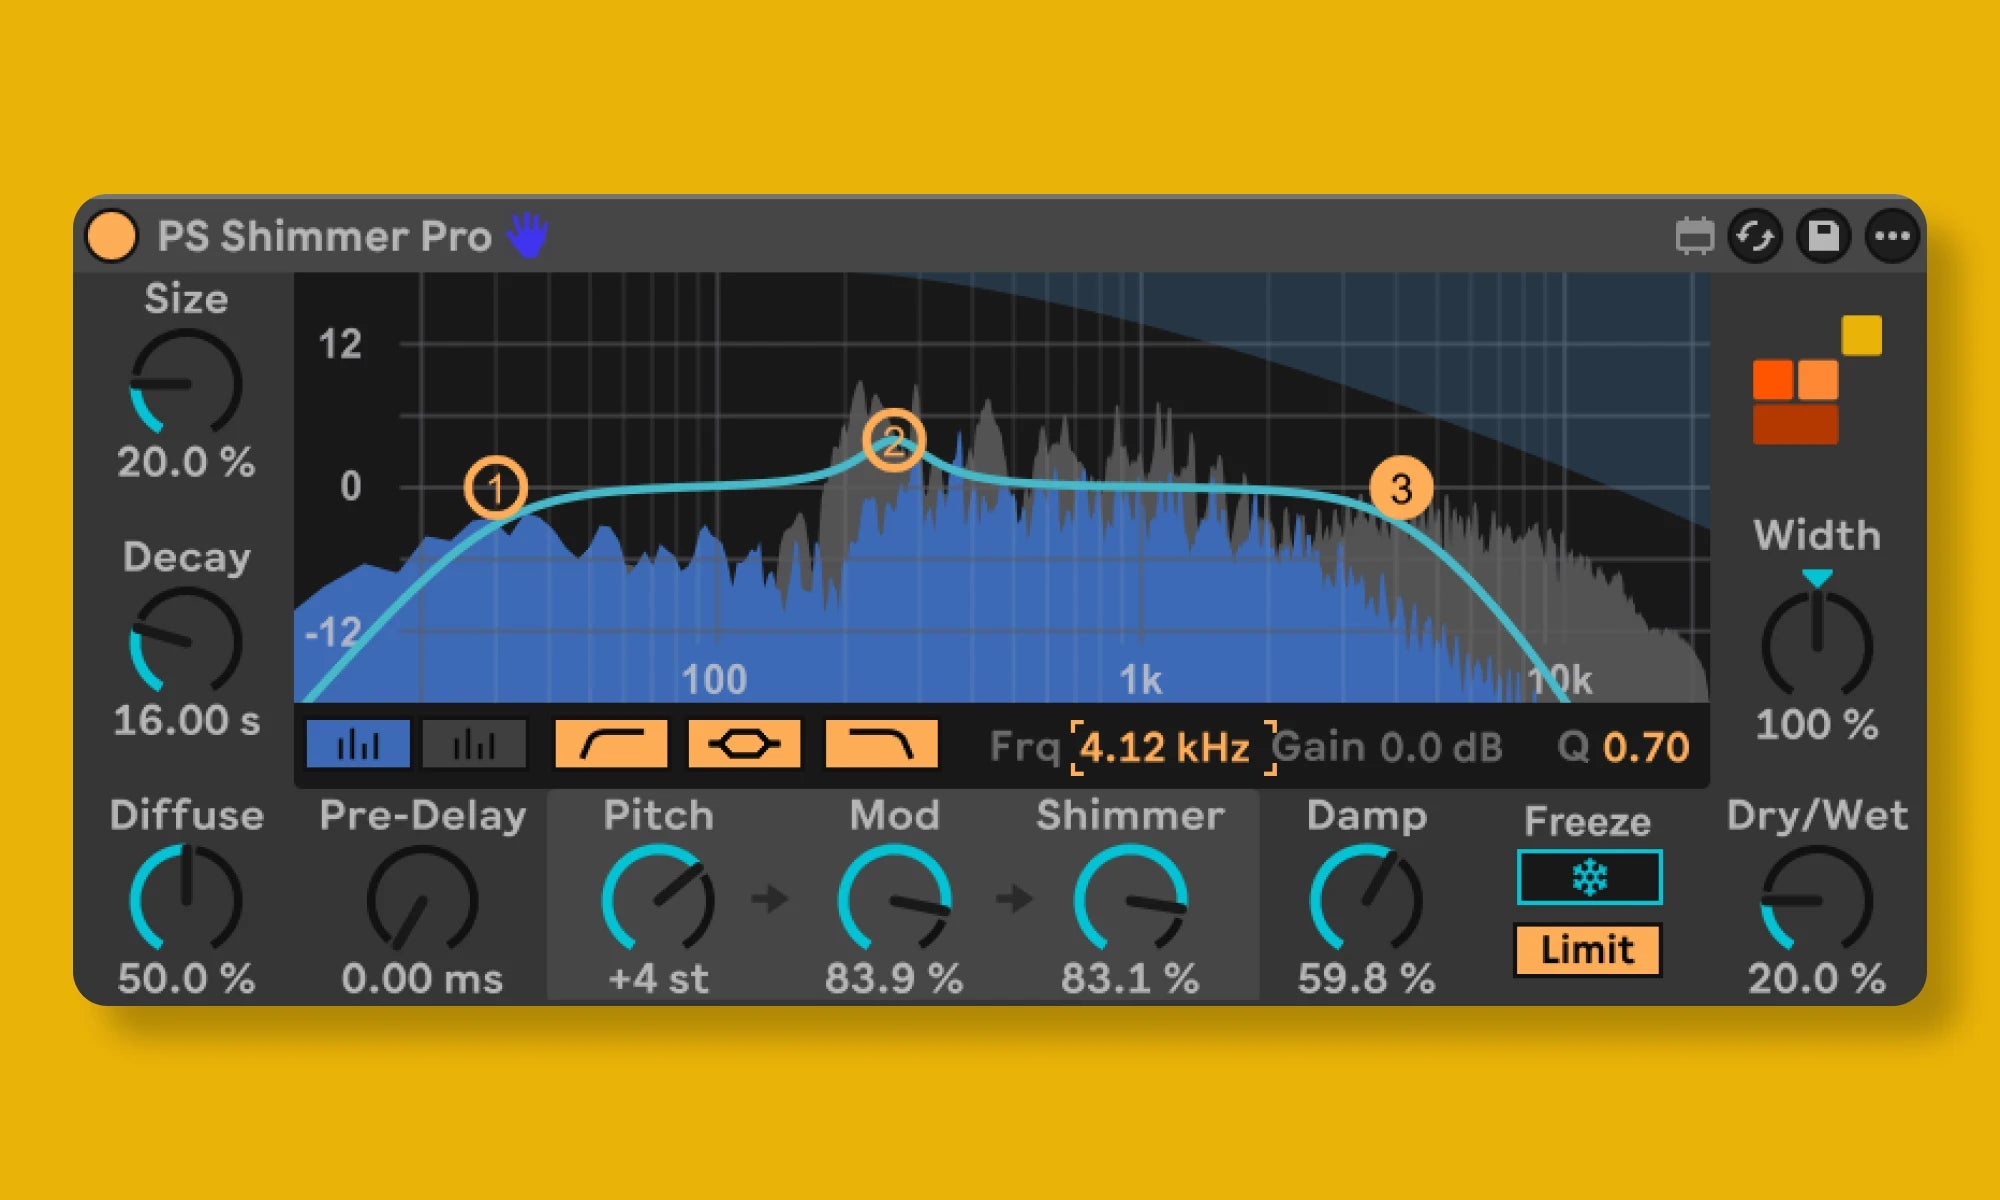Toggle the Limit button
The image size is (2000, 1200).
[x=1587, y=949]
